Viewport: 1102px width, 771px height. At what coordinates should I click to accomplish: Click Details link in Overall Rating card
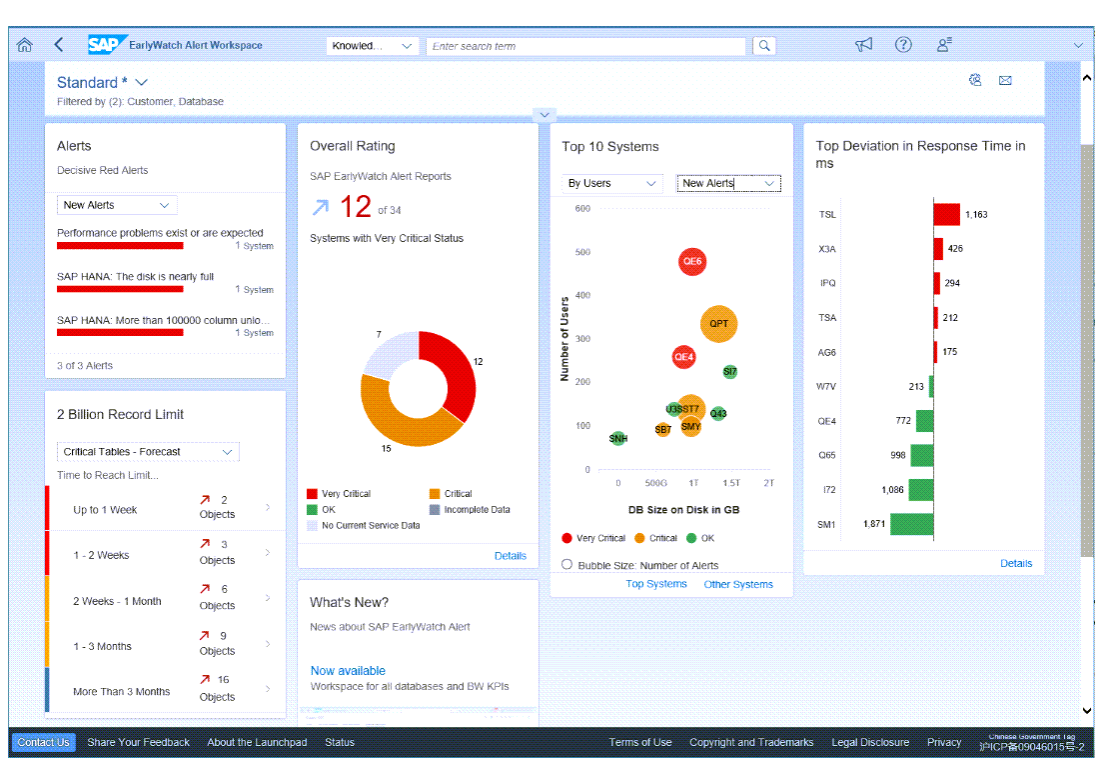(x=510, y=556)
